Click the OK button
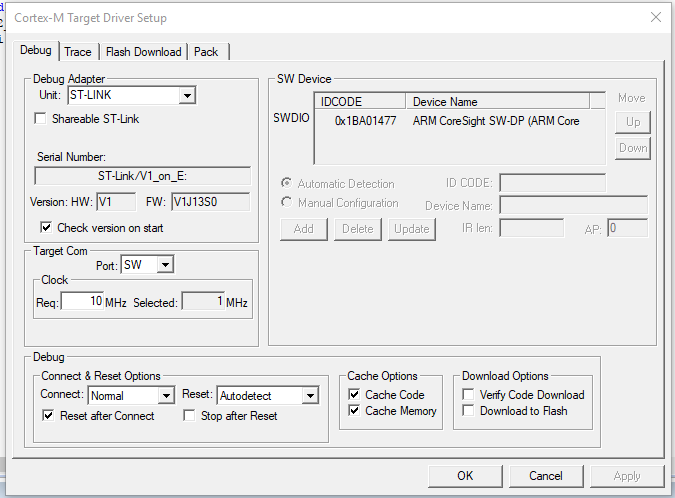 [x=465, y=476]
